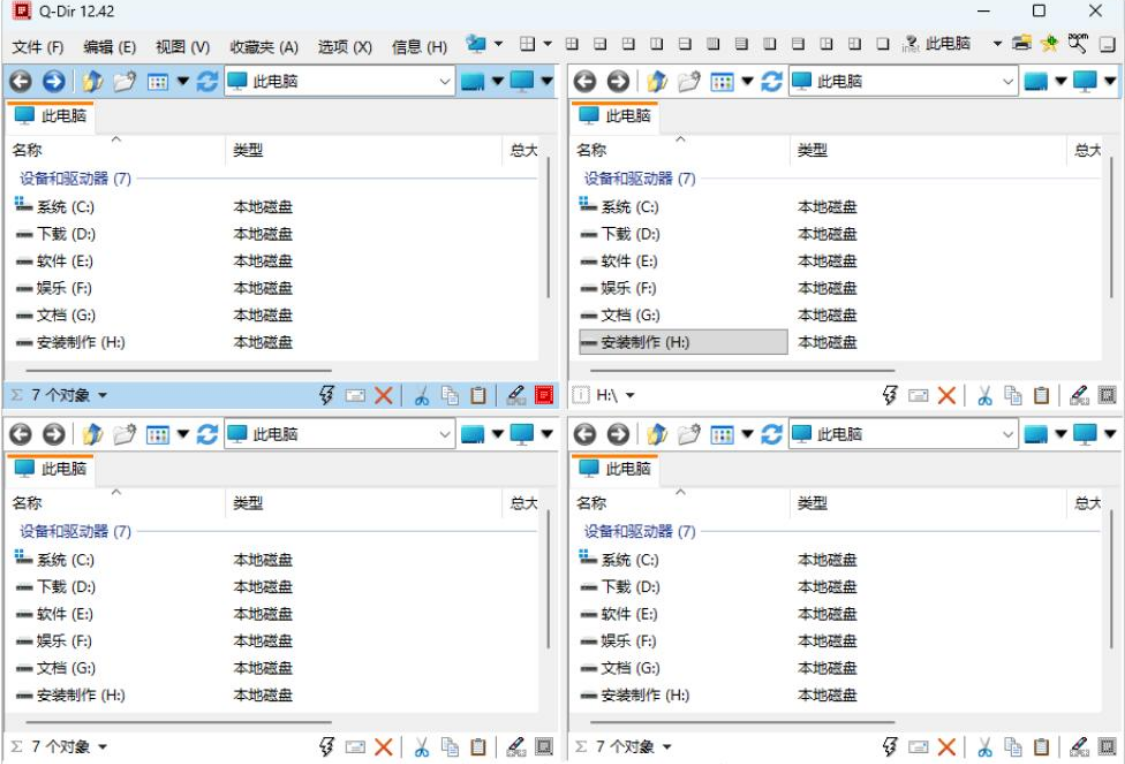Viewport: 1125px width, 764px height.
Task: Open the main toolbar 此电脑 dropdown arrow
Action: pos(997,44)
